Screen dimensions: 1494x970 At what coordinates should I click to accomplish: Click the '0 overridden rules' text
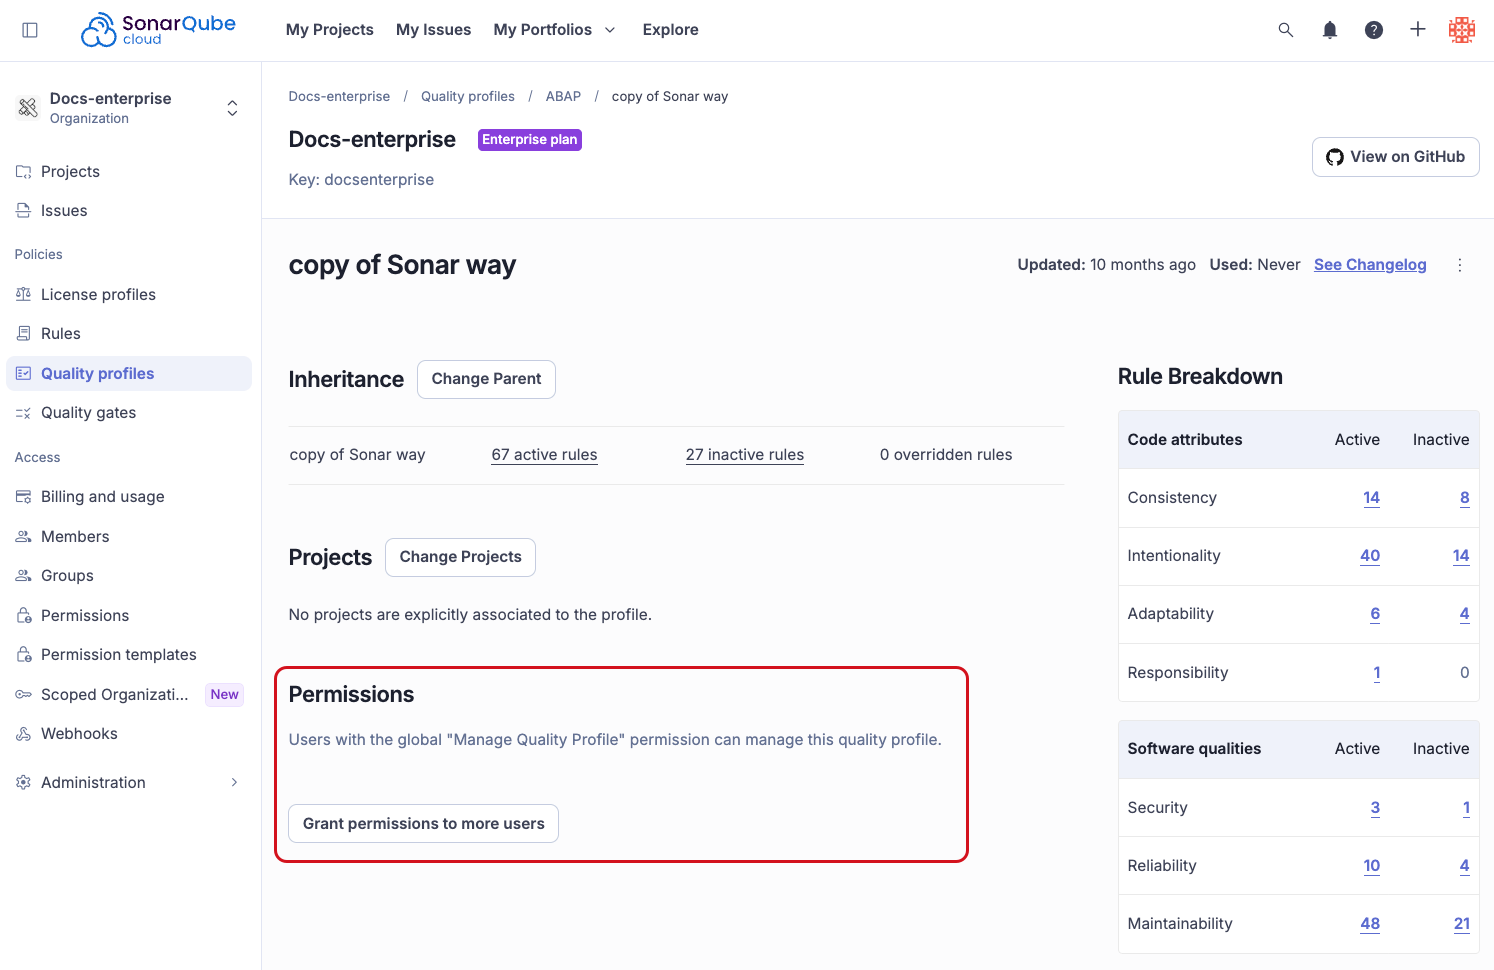[946, 455]
